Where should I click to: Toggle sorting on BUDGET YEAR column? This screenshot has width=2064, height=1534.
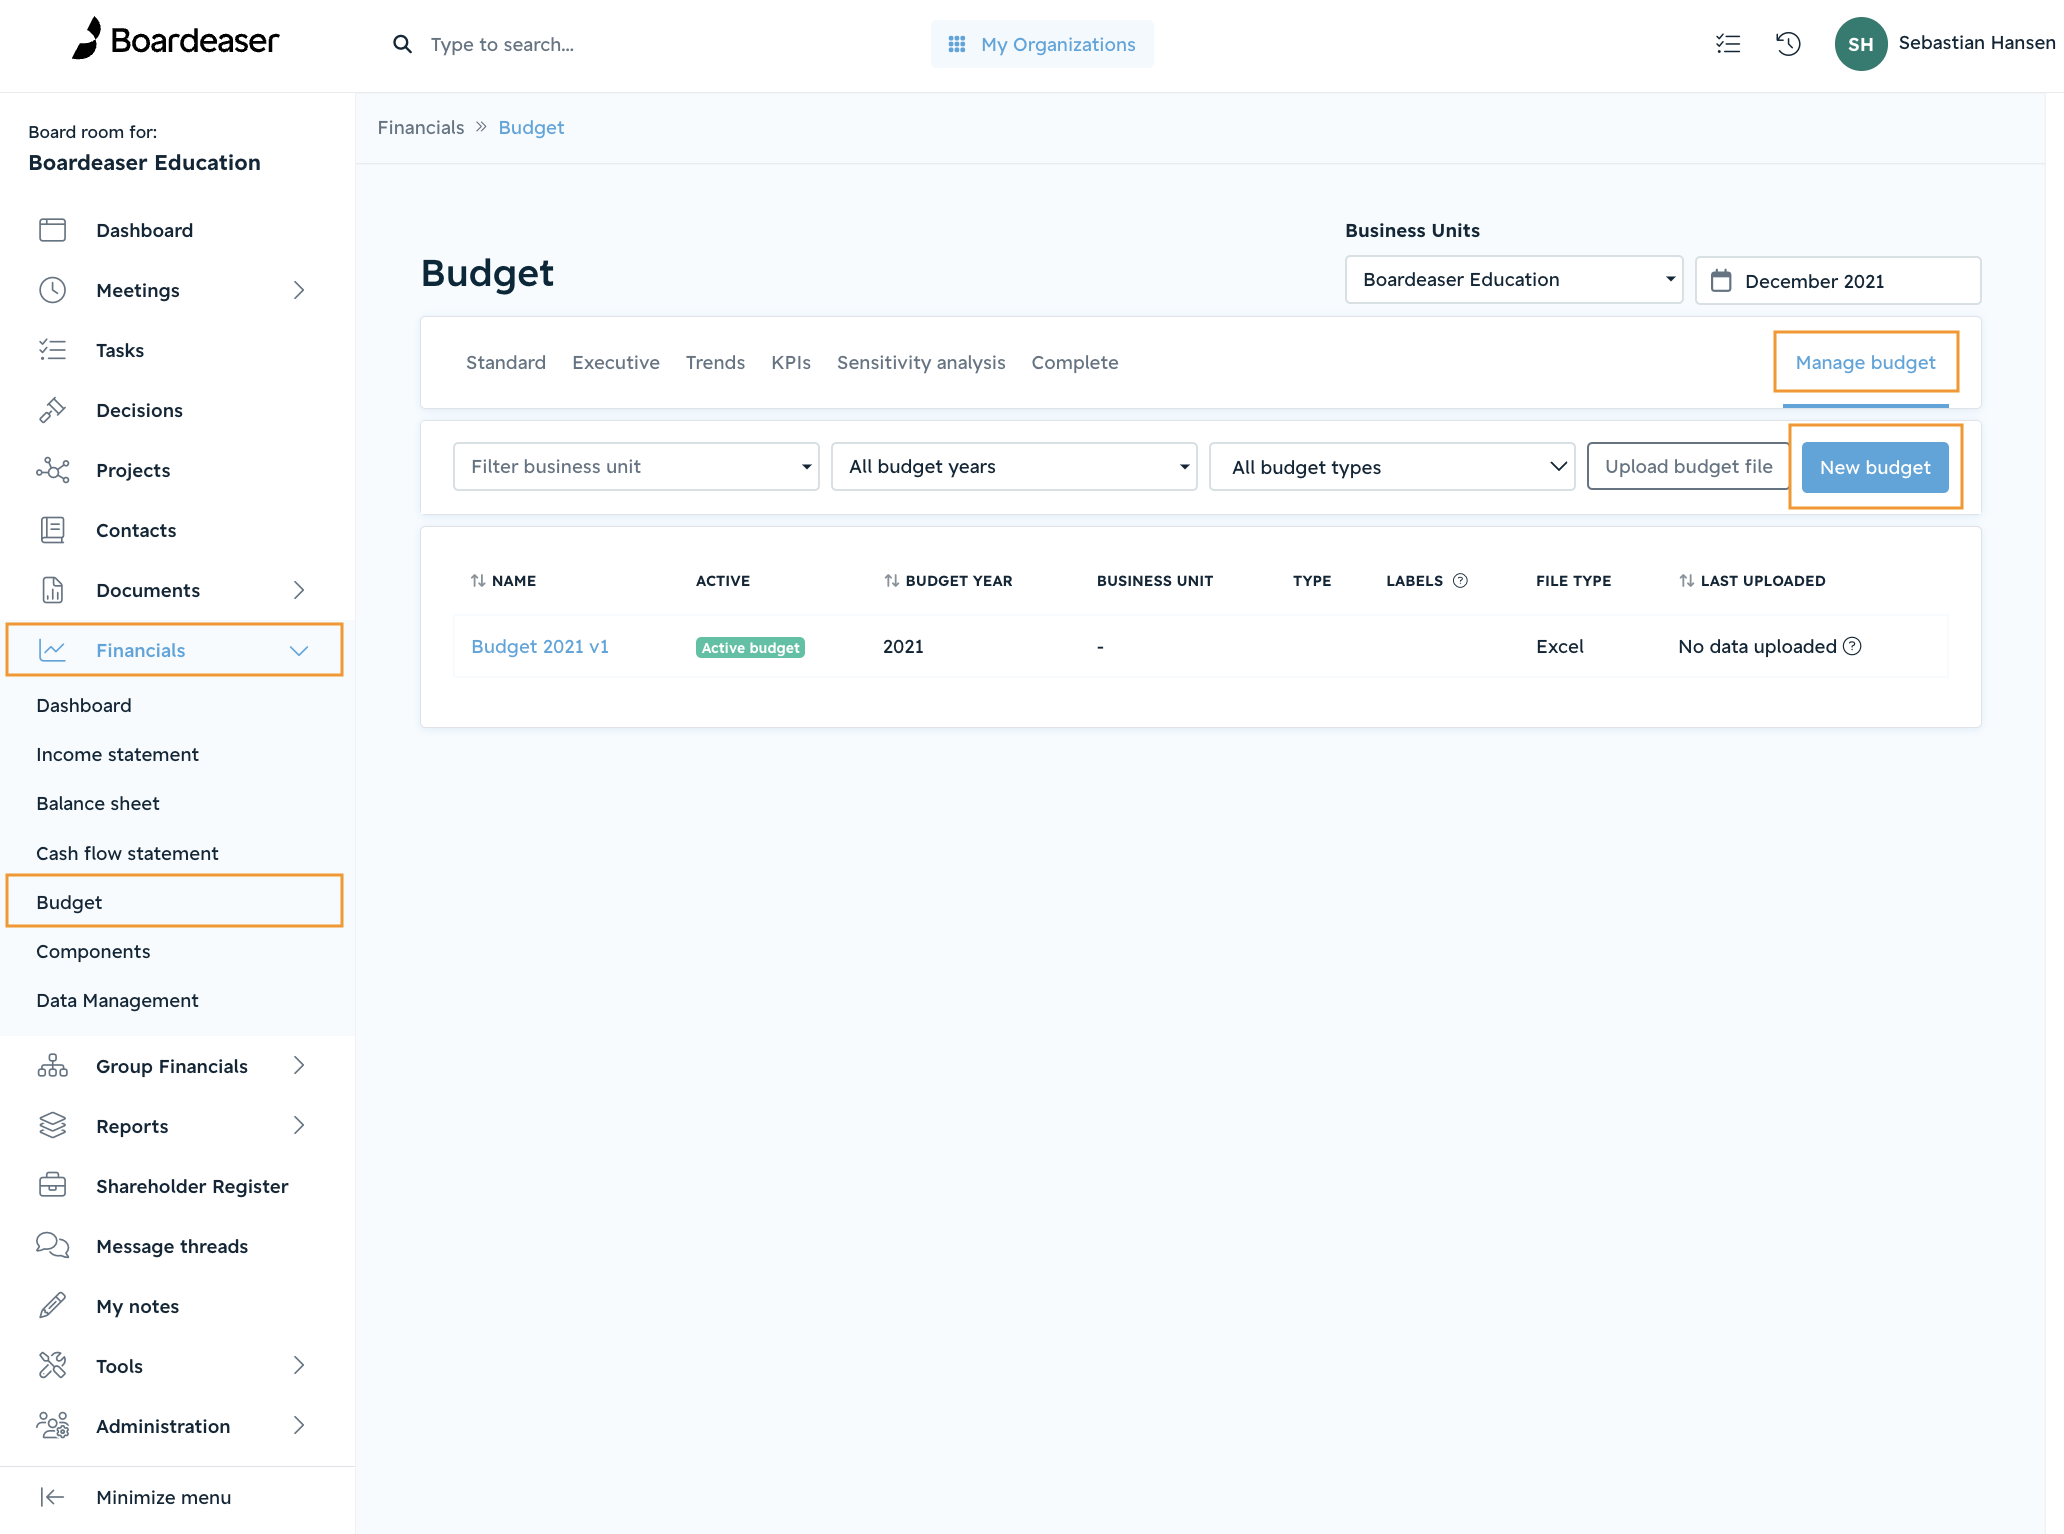(892, 580)
